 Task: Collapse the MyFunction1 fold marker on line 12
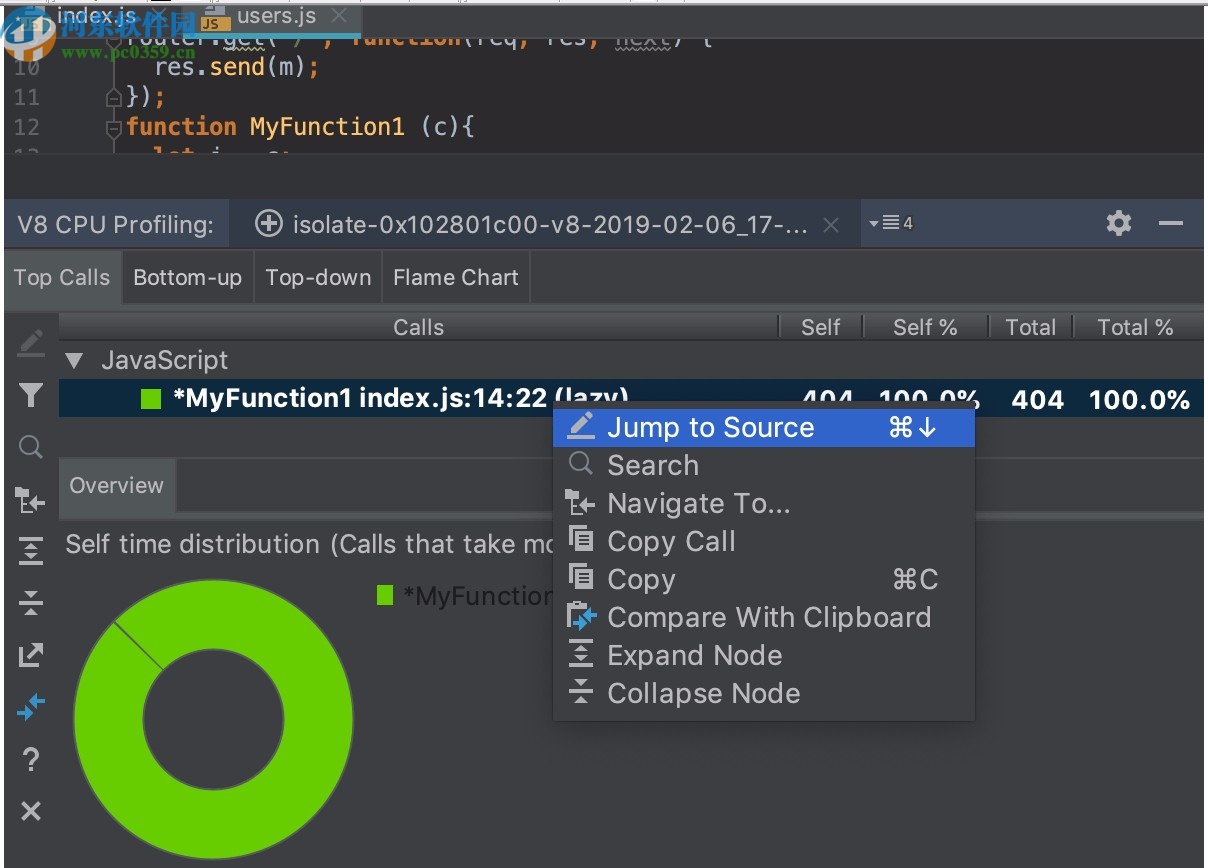click(x=113, y=127)
